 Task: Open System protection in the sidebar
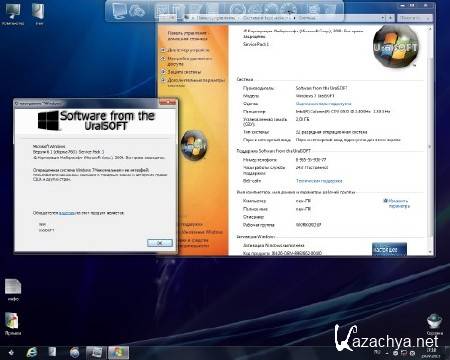pos(184,72)
